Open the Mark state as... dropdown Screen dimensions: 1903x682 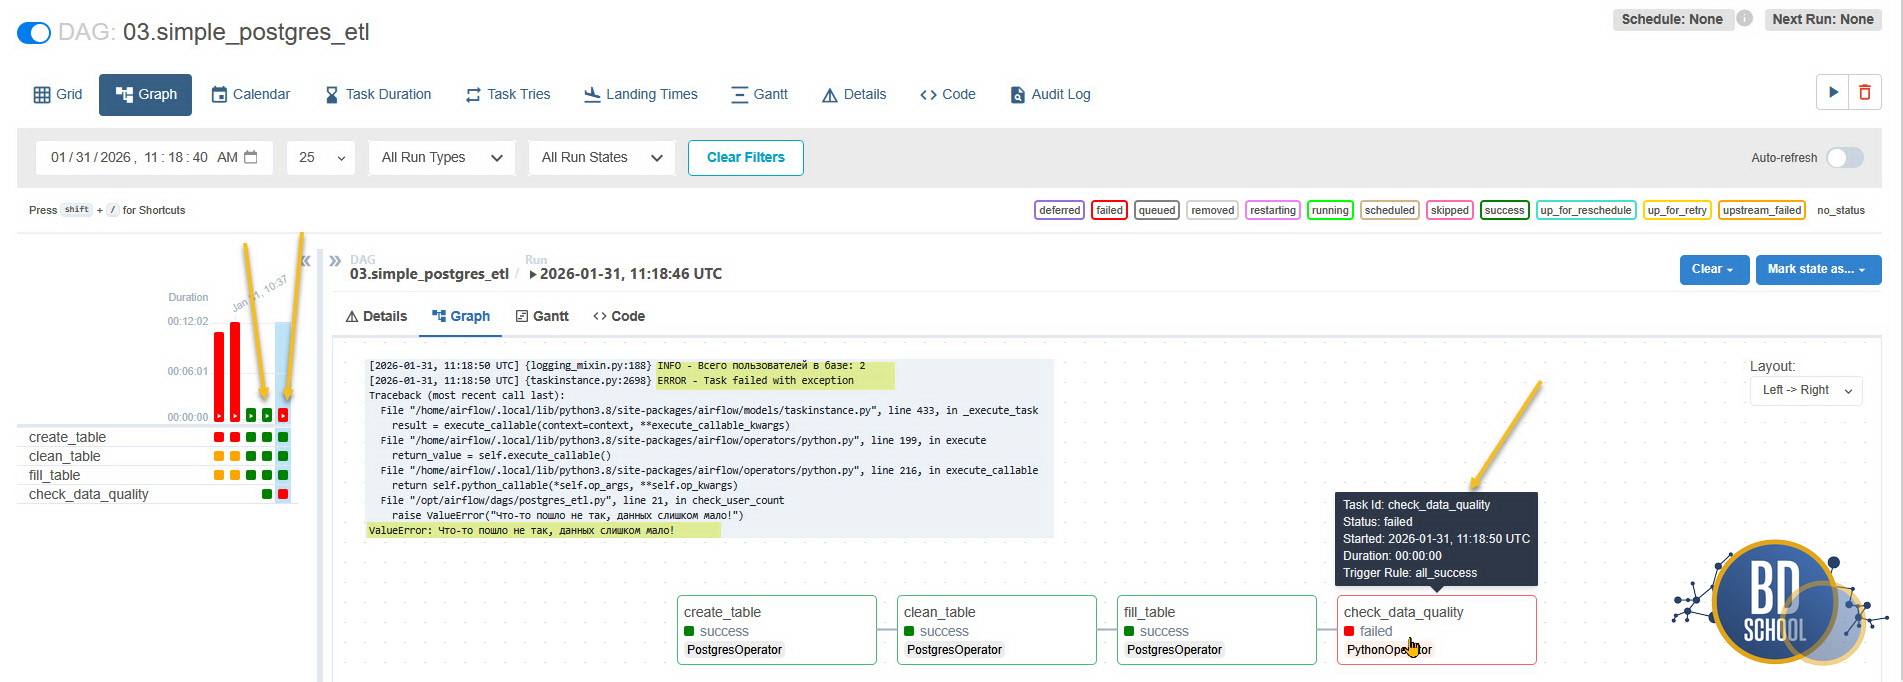pyautogui.click(x=1818, y=269)
